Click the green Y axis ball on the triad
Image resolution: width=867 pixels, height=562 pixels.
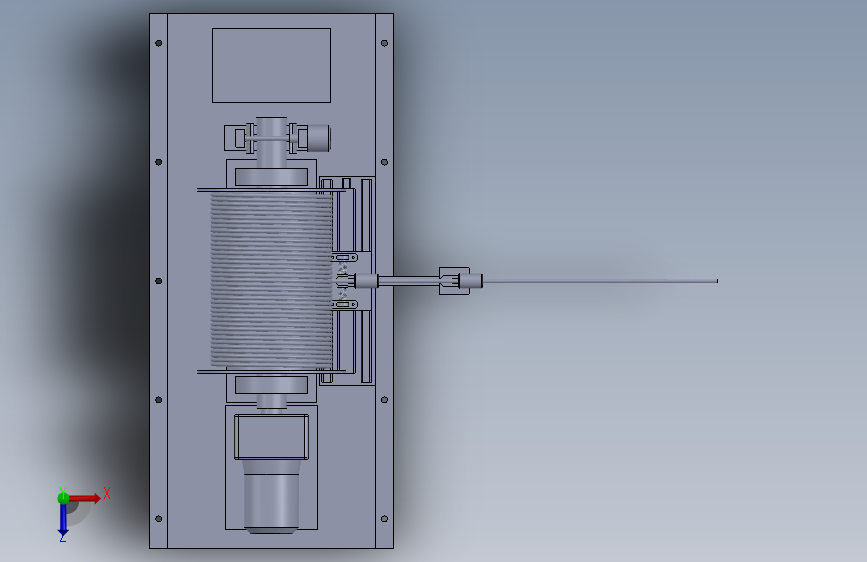coord(63,498)
